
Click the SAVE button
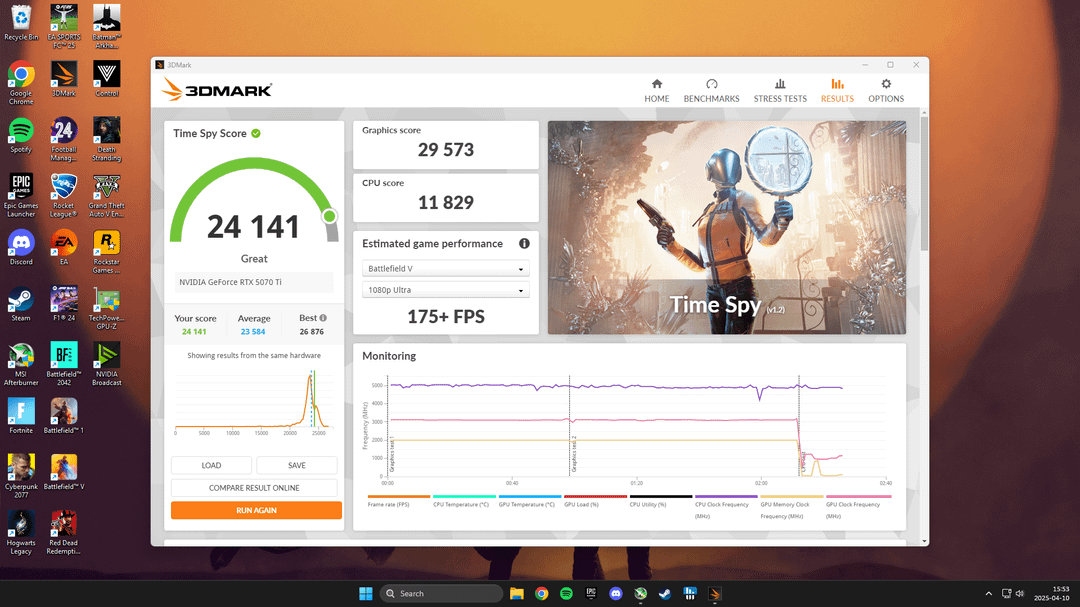click(x=297, y=466)
